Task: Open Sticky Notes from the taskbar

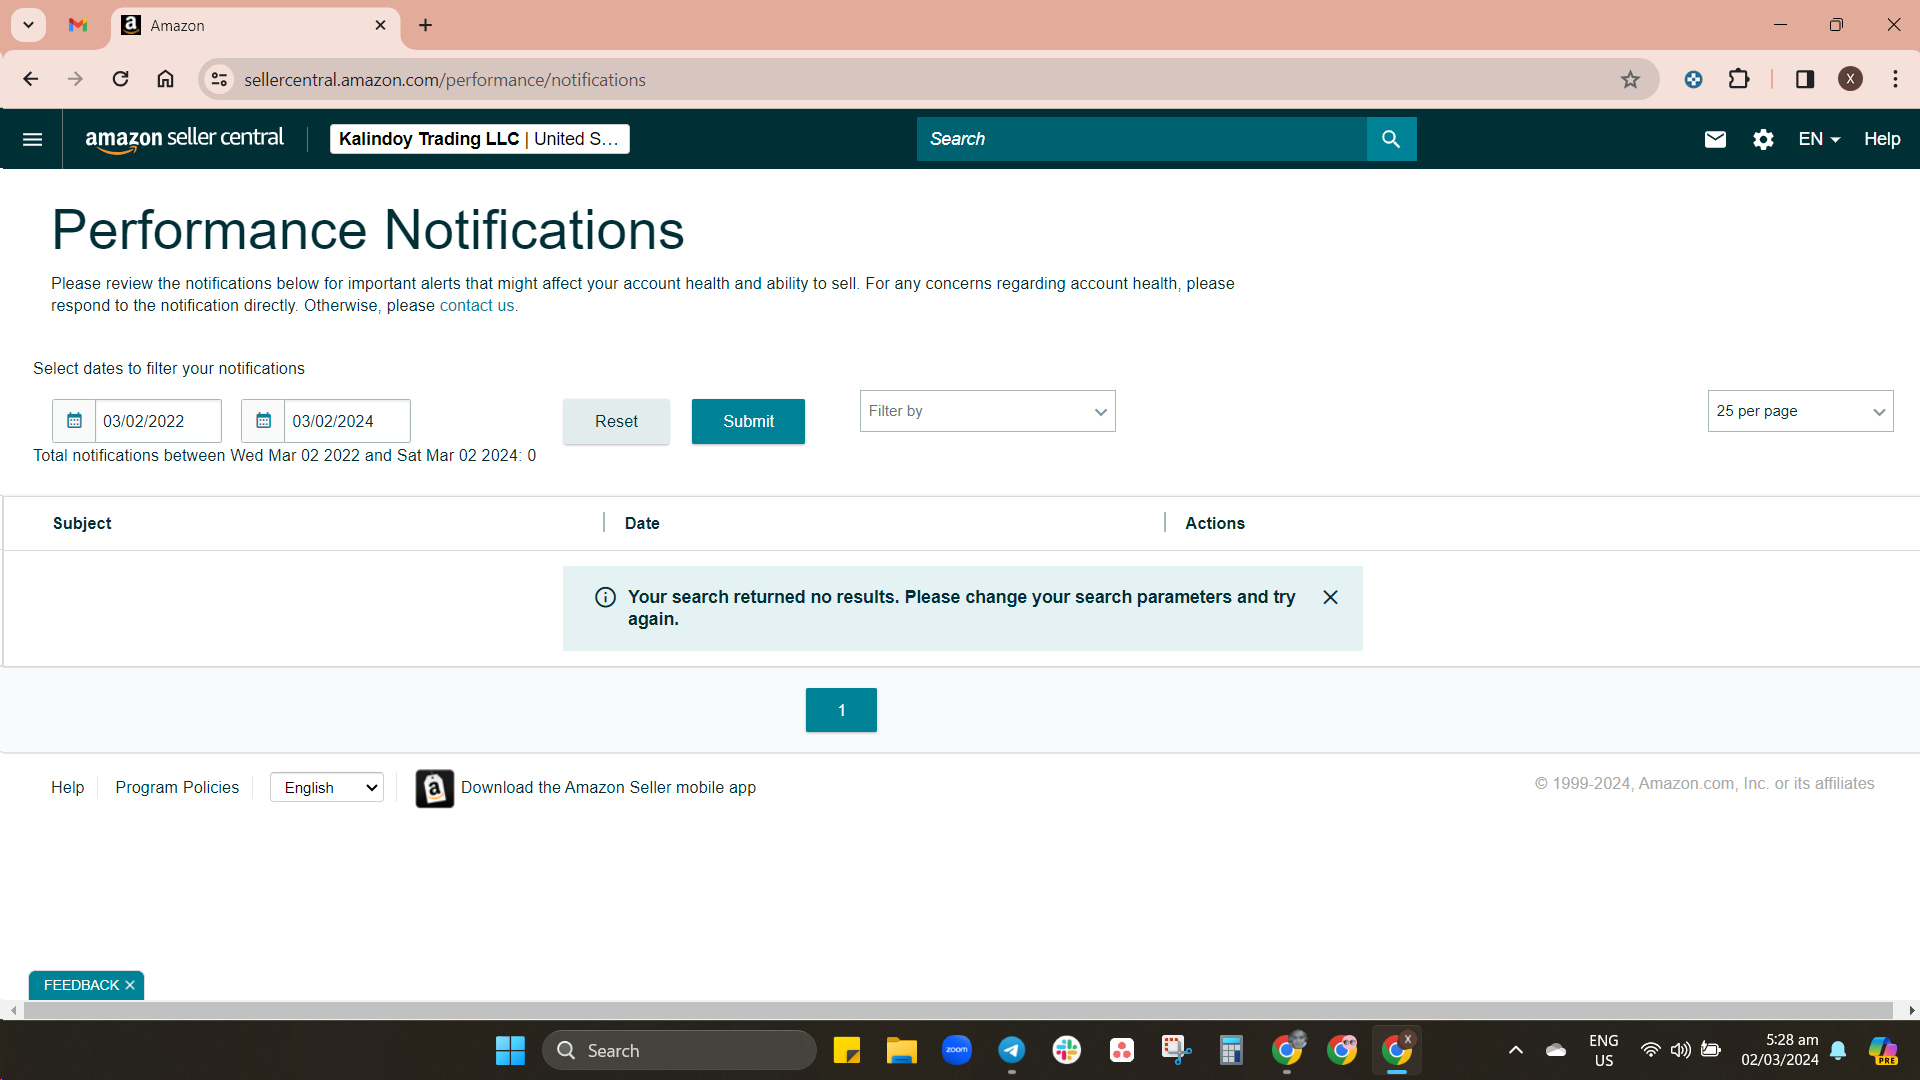Action: click(847, 1050)
